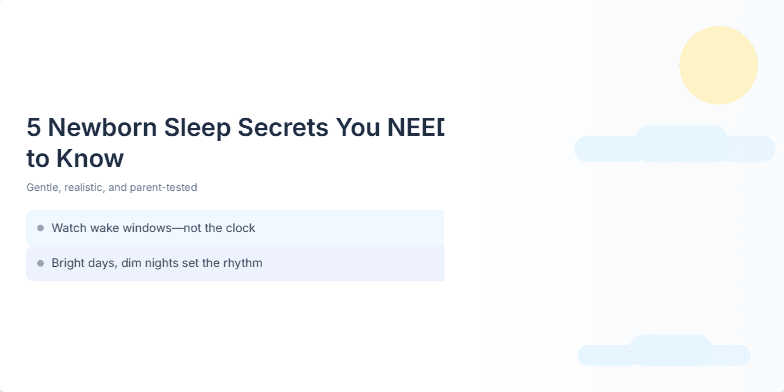Click the '5 Newborn Sleep Secrets' heading

(235, 143)
